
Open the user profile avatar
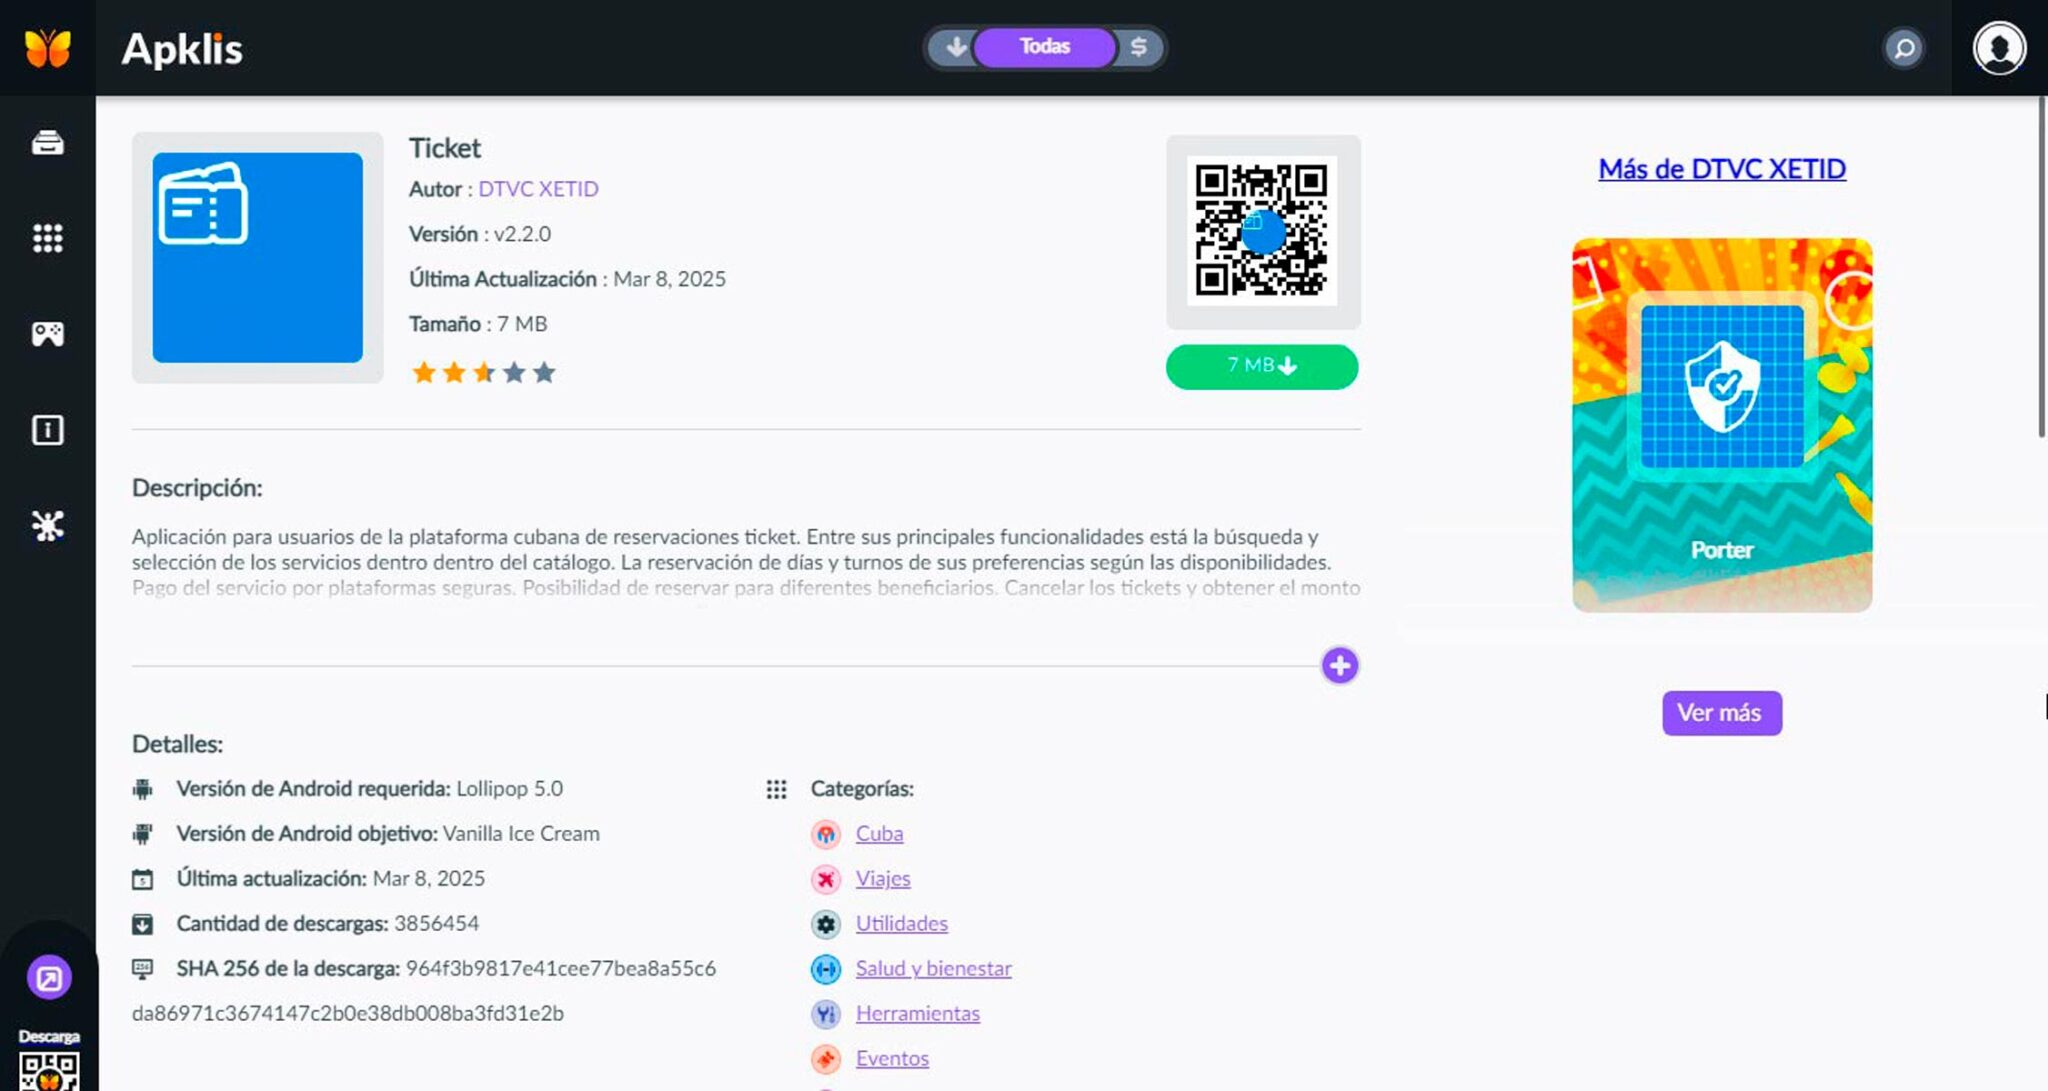(x=1999, y=48)
